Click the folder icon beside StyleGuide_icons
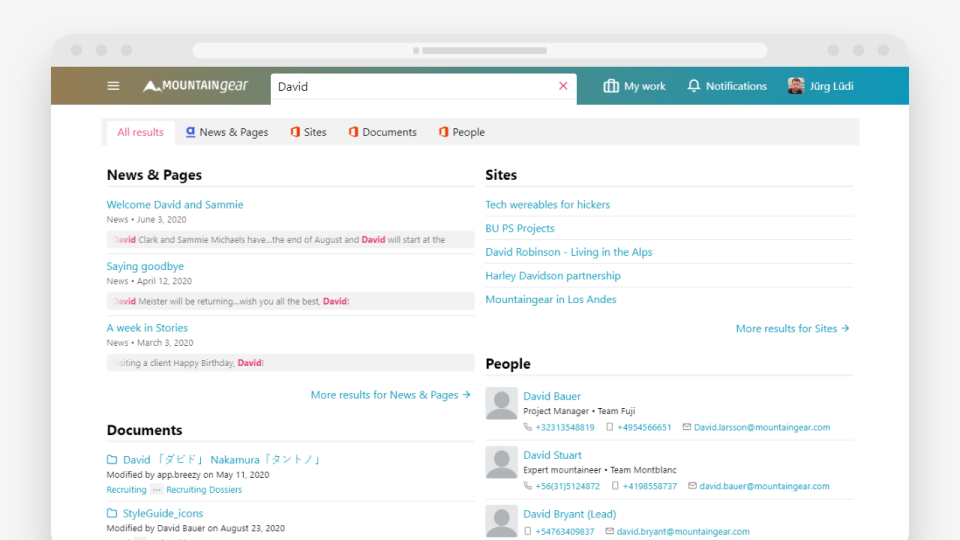Viewport: 960px width, 540px height. point(112,513)
